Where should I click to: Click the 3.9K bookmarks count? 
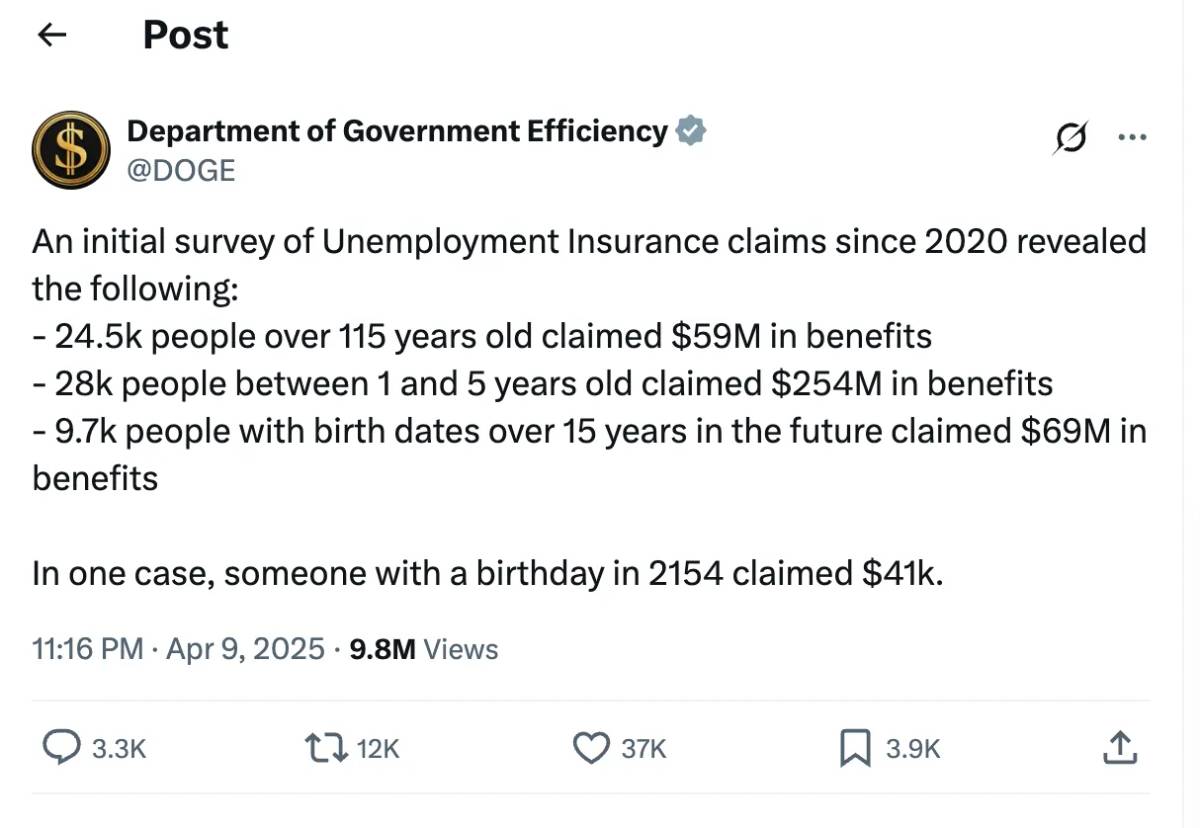[913, 749]
